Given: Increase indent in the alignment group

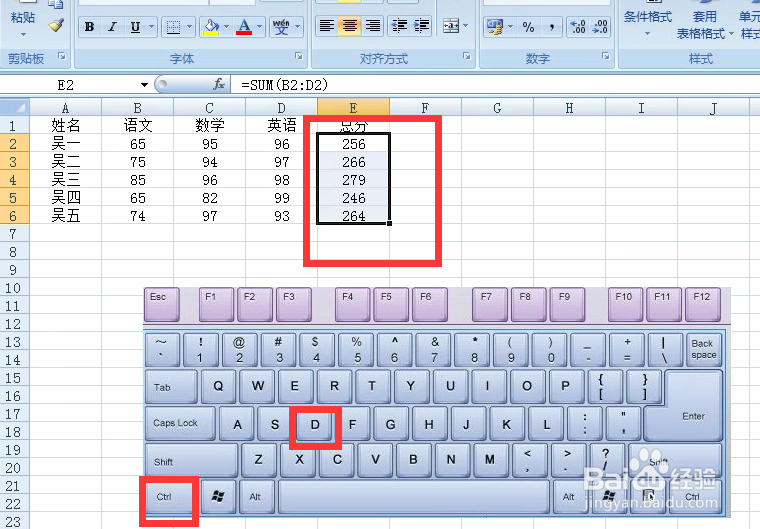Looking at the screenshot, I should tap(421, 26).
